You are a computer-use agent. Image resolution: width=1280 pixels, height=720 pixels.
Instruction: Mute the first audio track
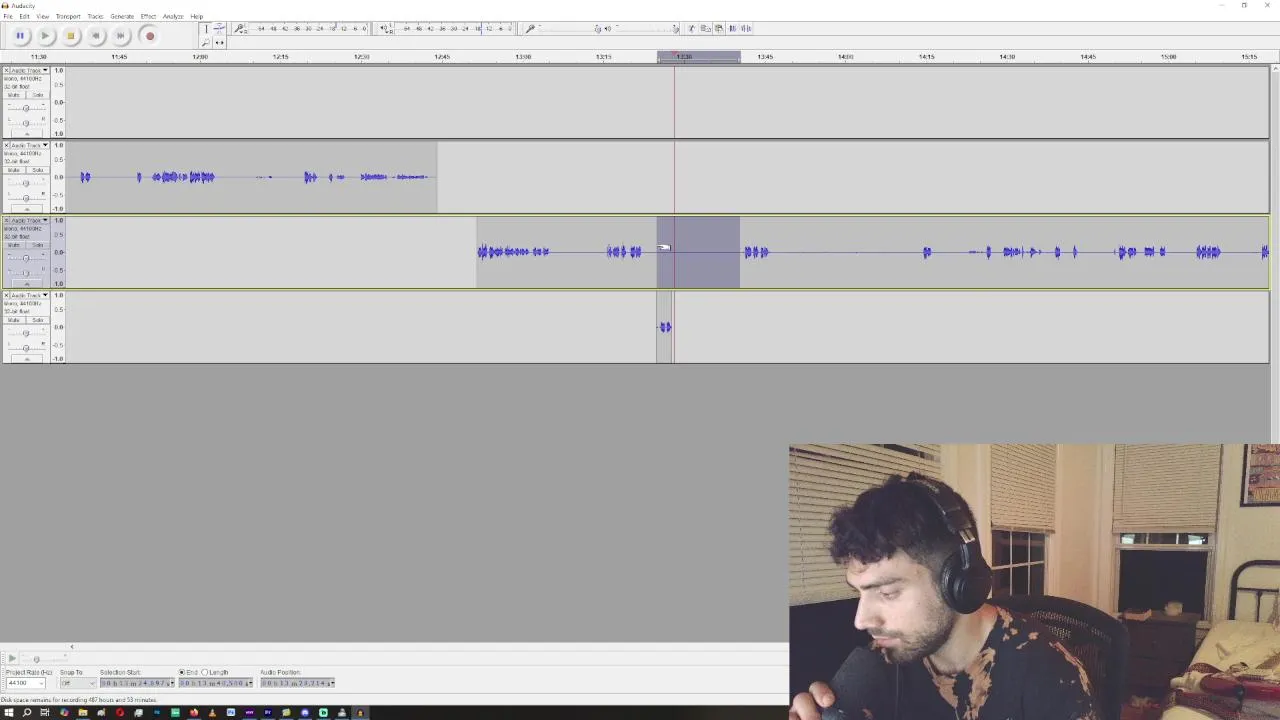tap(14, 95)
